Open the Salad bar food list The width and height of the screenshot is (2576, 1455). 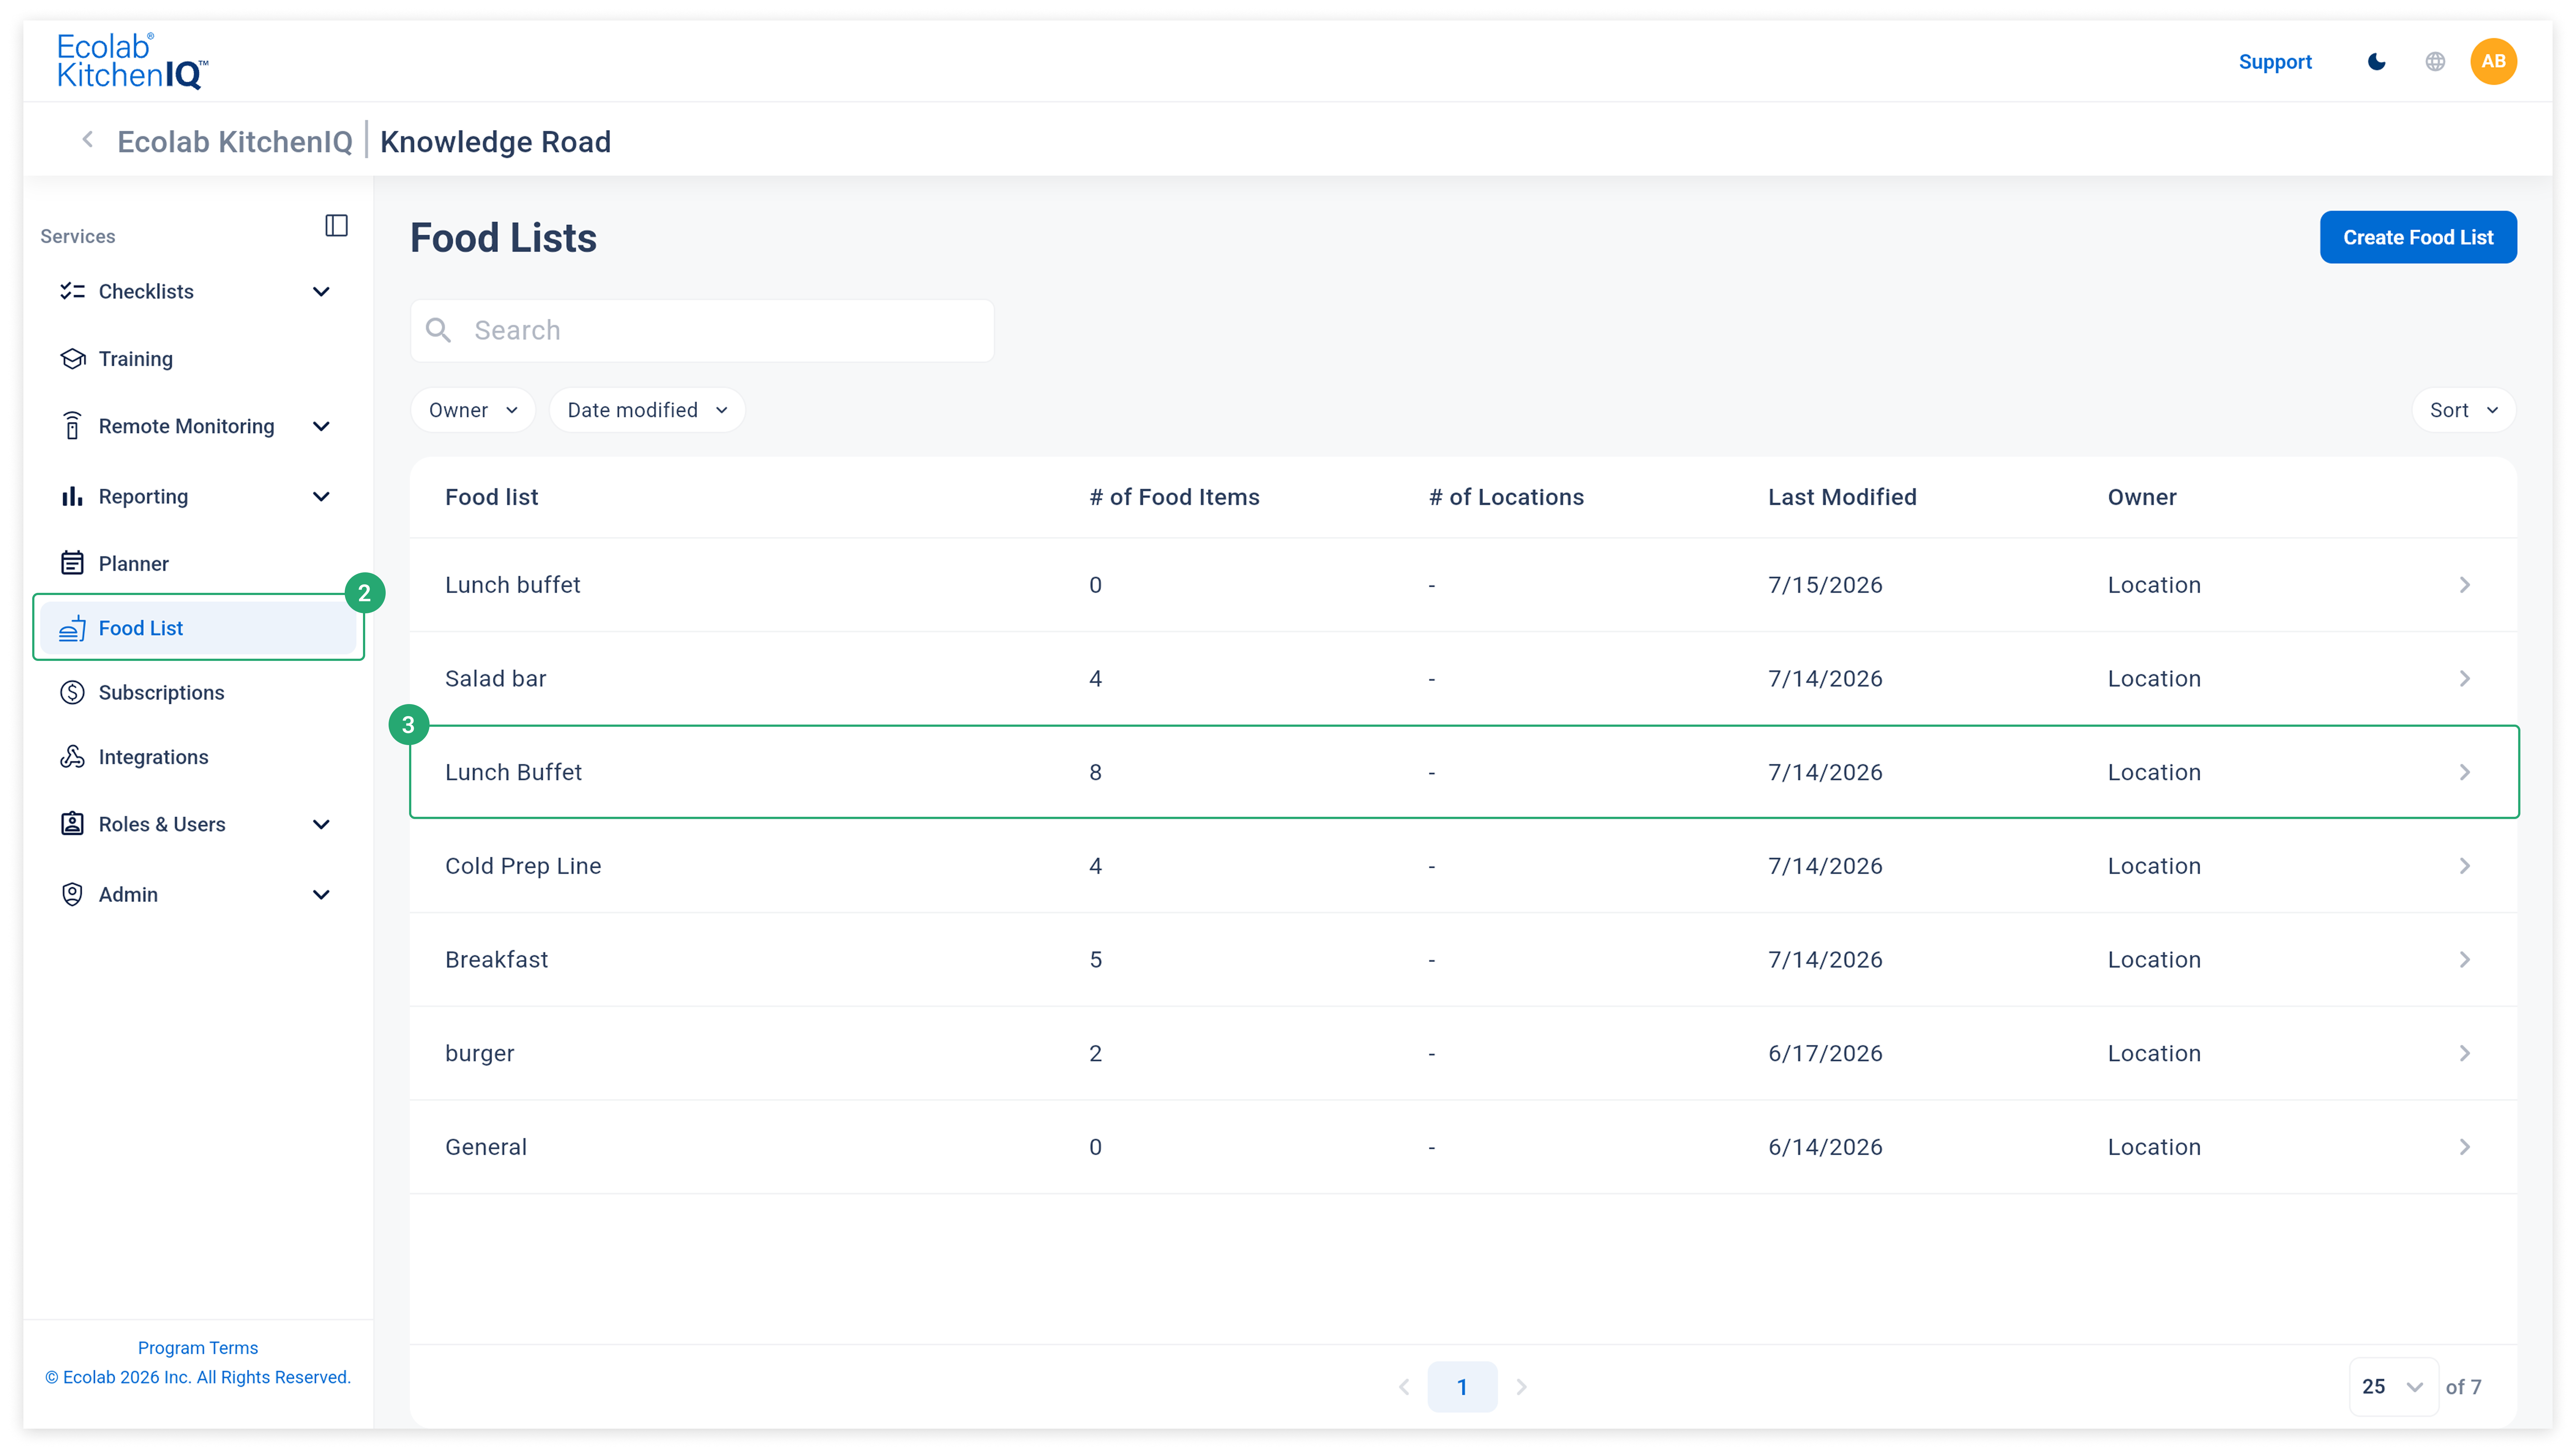point(1463,679)
